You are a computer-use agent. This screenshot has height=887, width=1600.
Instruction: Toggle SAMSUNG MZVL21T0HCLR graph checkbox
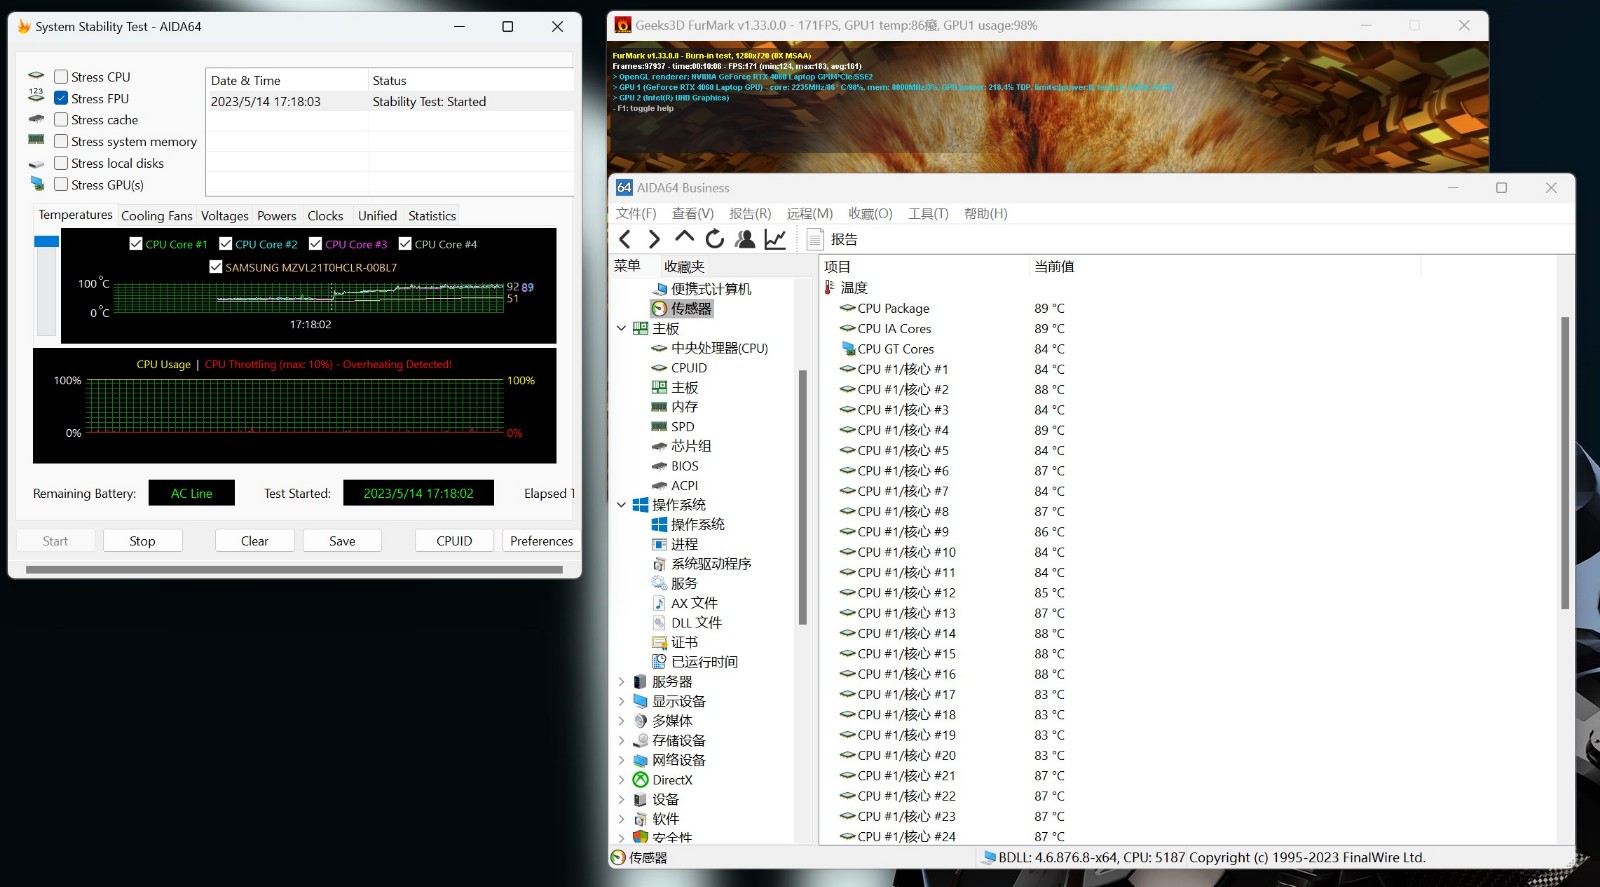[215, 267]
